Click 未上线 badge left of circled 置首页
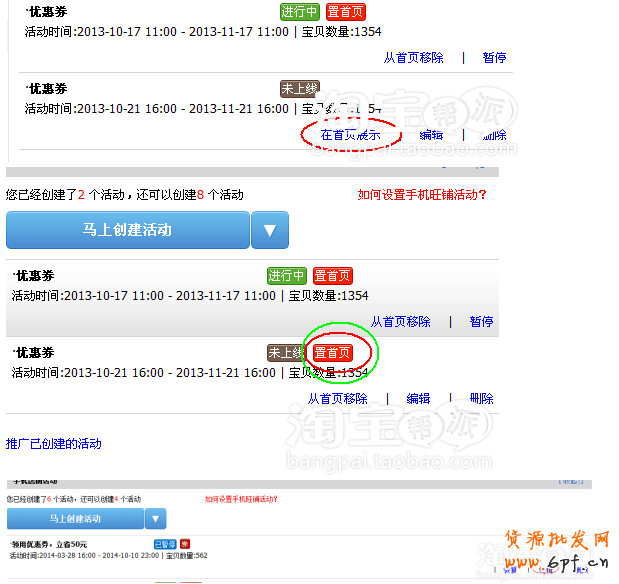Image resolution: width=619 pixels, height=584 pixels. coord(285,353)
